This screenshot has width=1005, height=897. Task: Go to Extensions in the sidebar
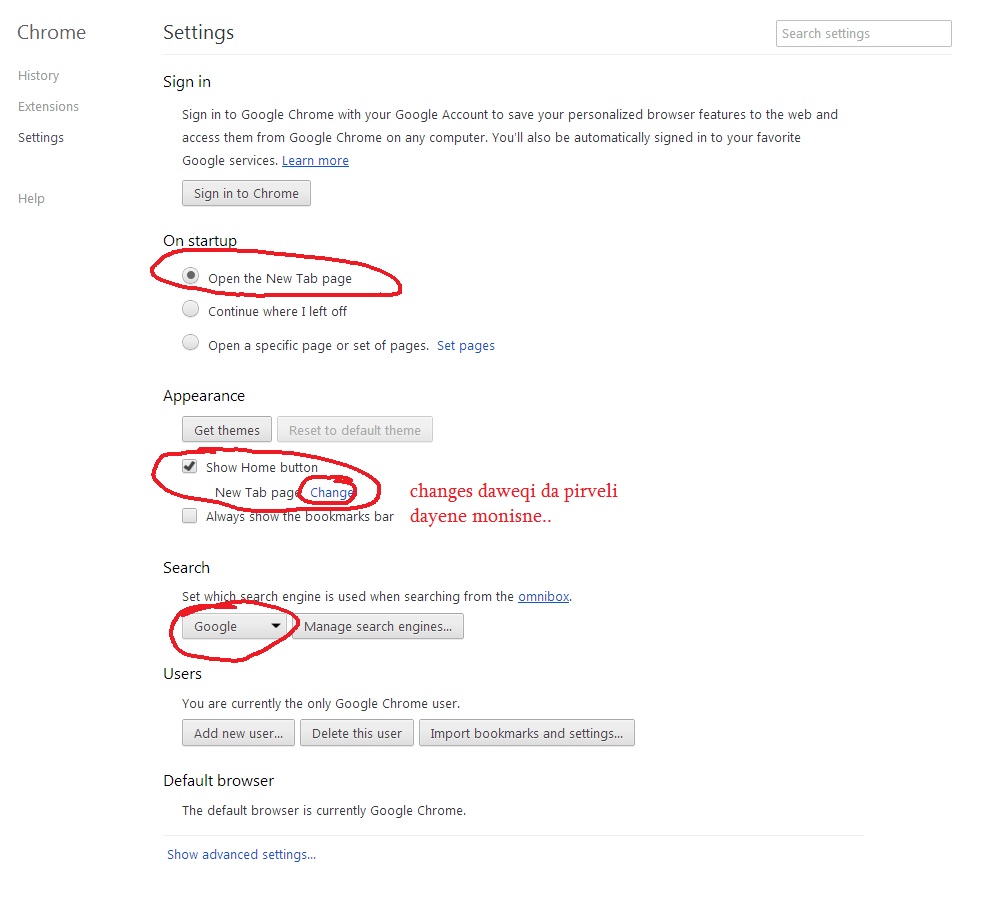(48, 106)
